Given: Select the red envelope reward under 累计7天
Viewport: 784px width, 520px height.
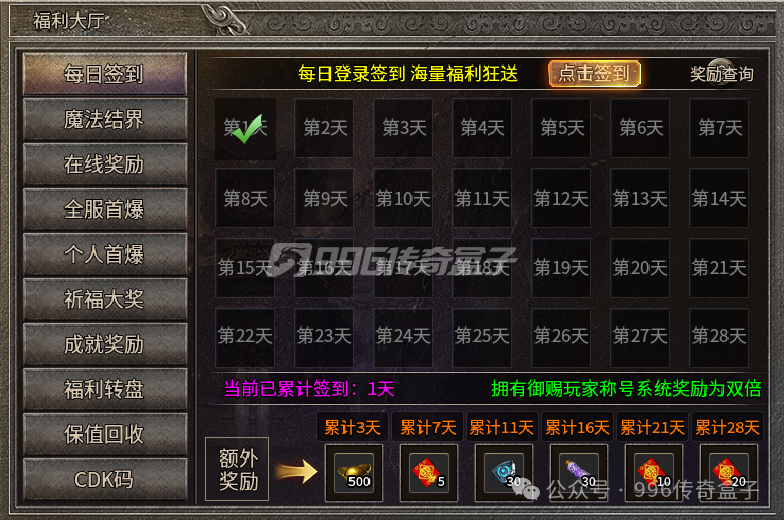Looking at the screenshot, I should tap(429, 473).
